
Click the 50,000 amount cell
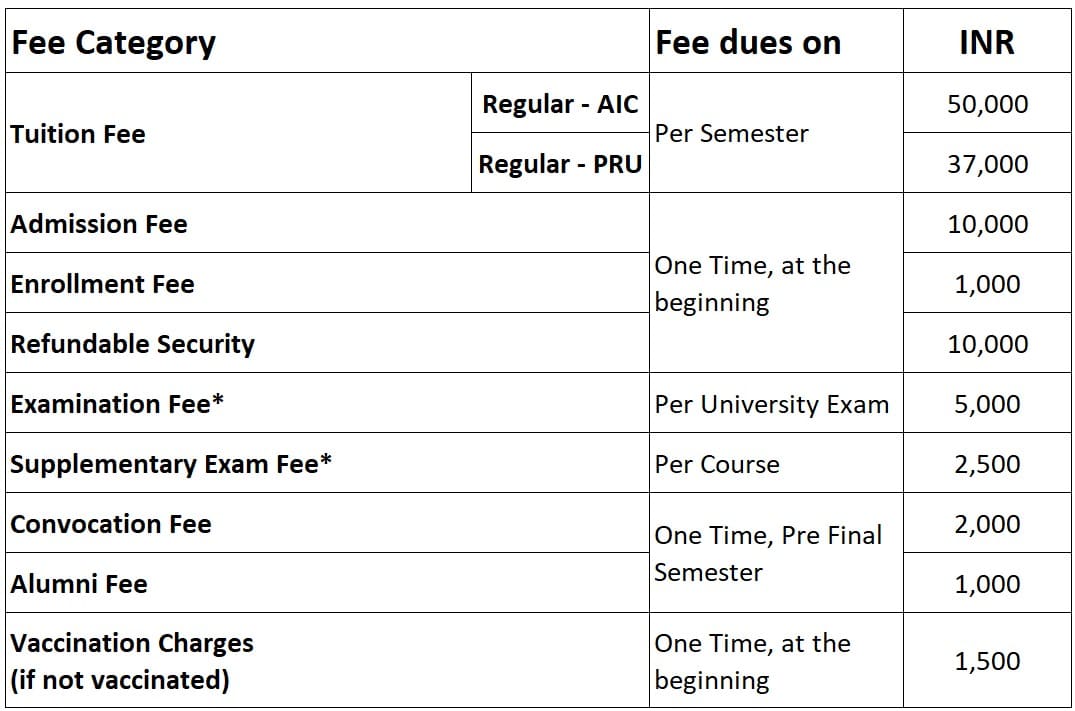[987, 103]
